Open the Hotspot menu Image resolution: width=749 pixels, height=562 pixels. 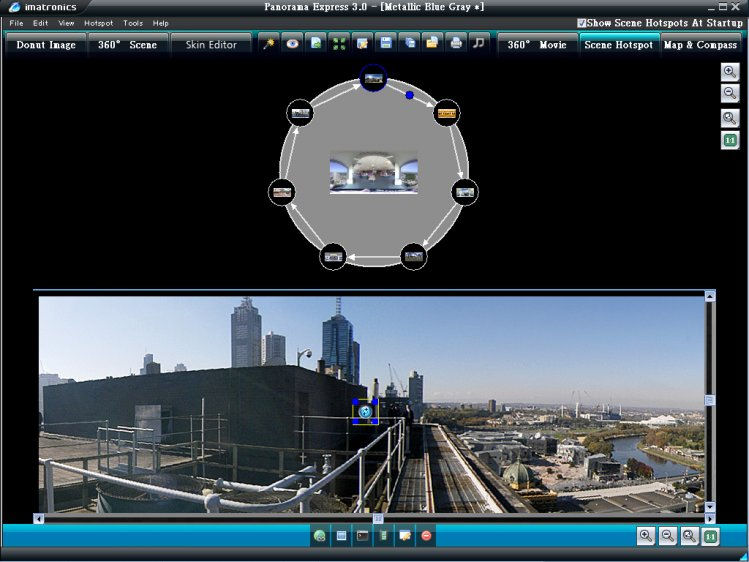(x=98, y=23)
